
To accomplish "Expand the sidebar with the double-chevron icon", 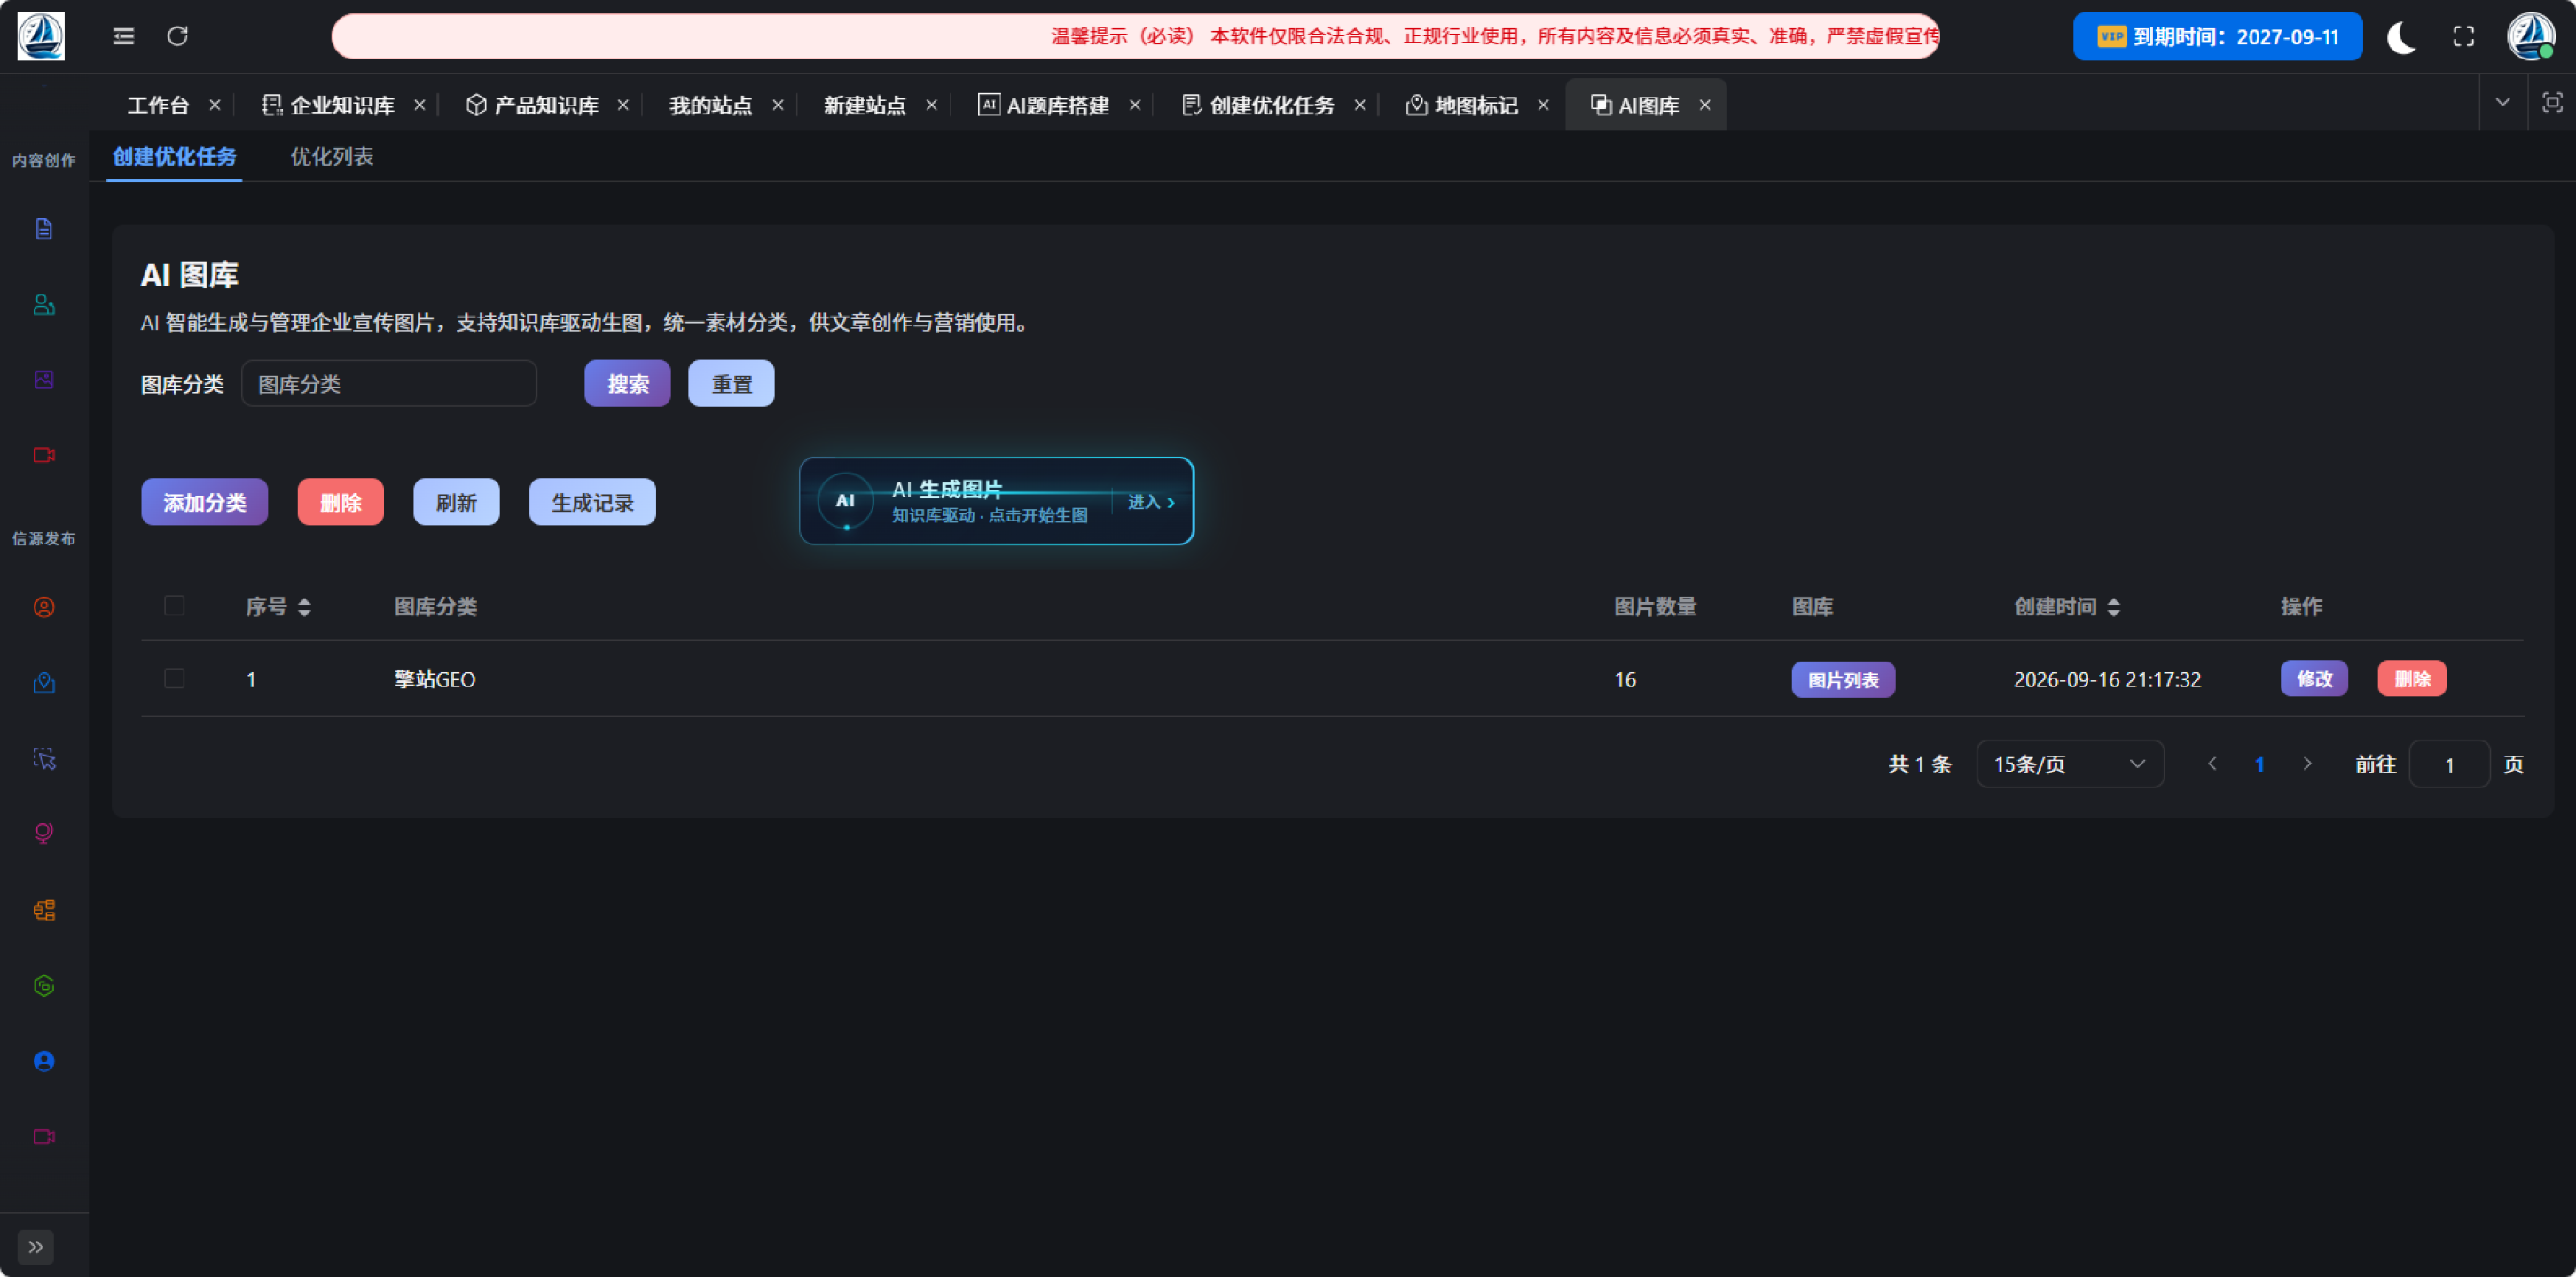I will coord(36,1247).
